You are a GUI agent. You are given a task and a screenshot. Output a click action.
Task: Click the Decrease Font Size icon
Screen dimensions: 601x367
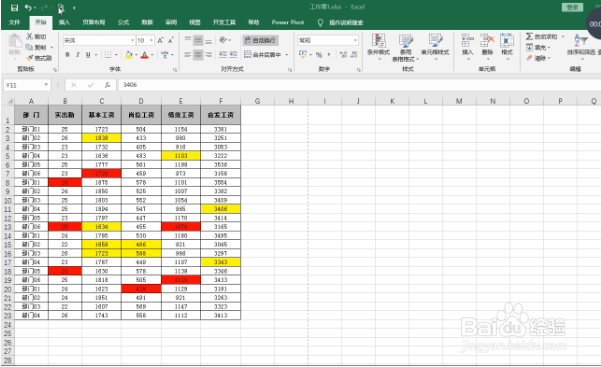coord(171,40)
